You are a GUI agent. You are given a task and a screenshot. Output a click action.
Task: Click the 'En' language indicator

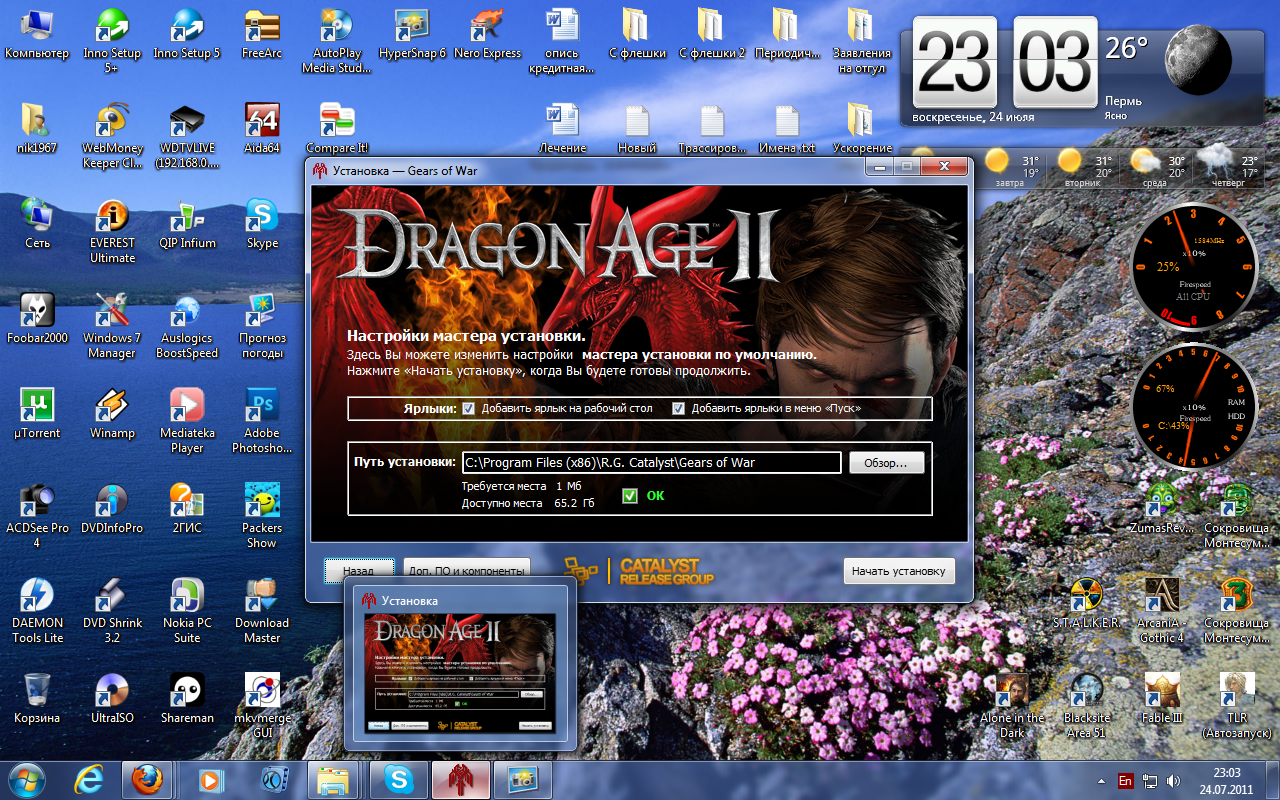tap(1125, 781)
